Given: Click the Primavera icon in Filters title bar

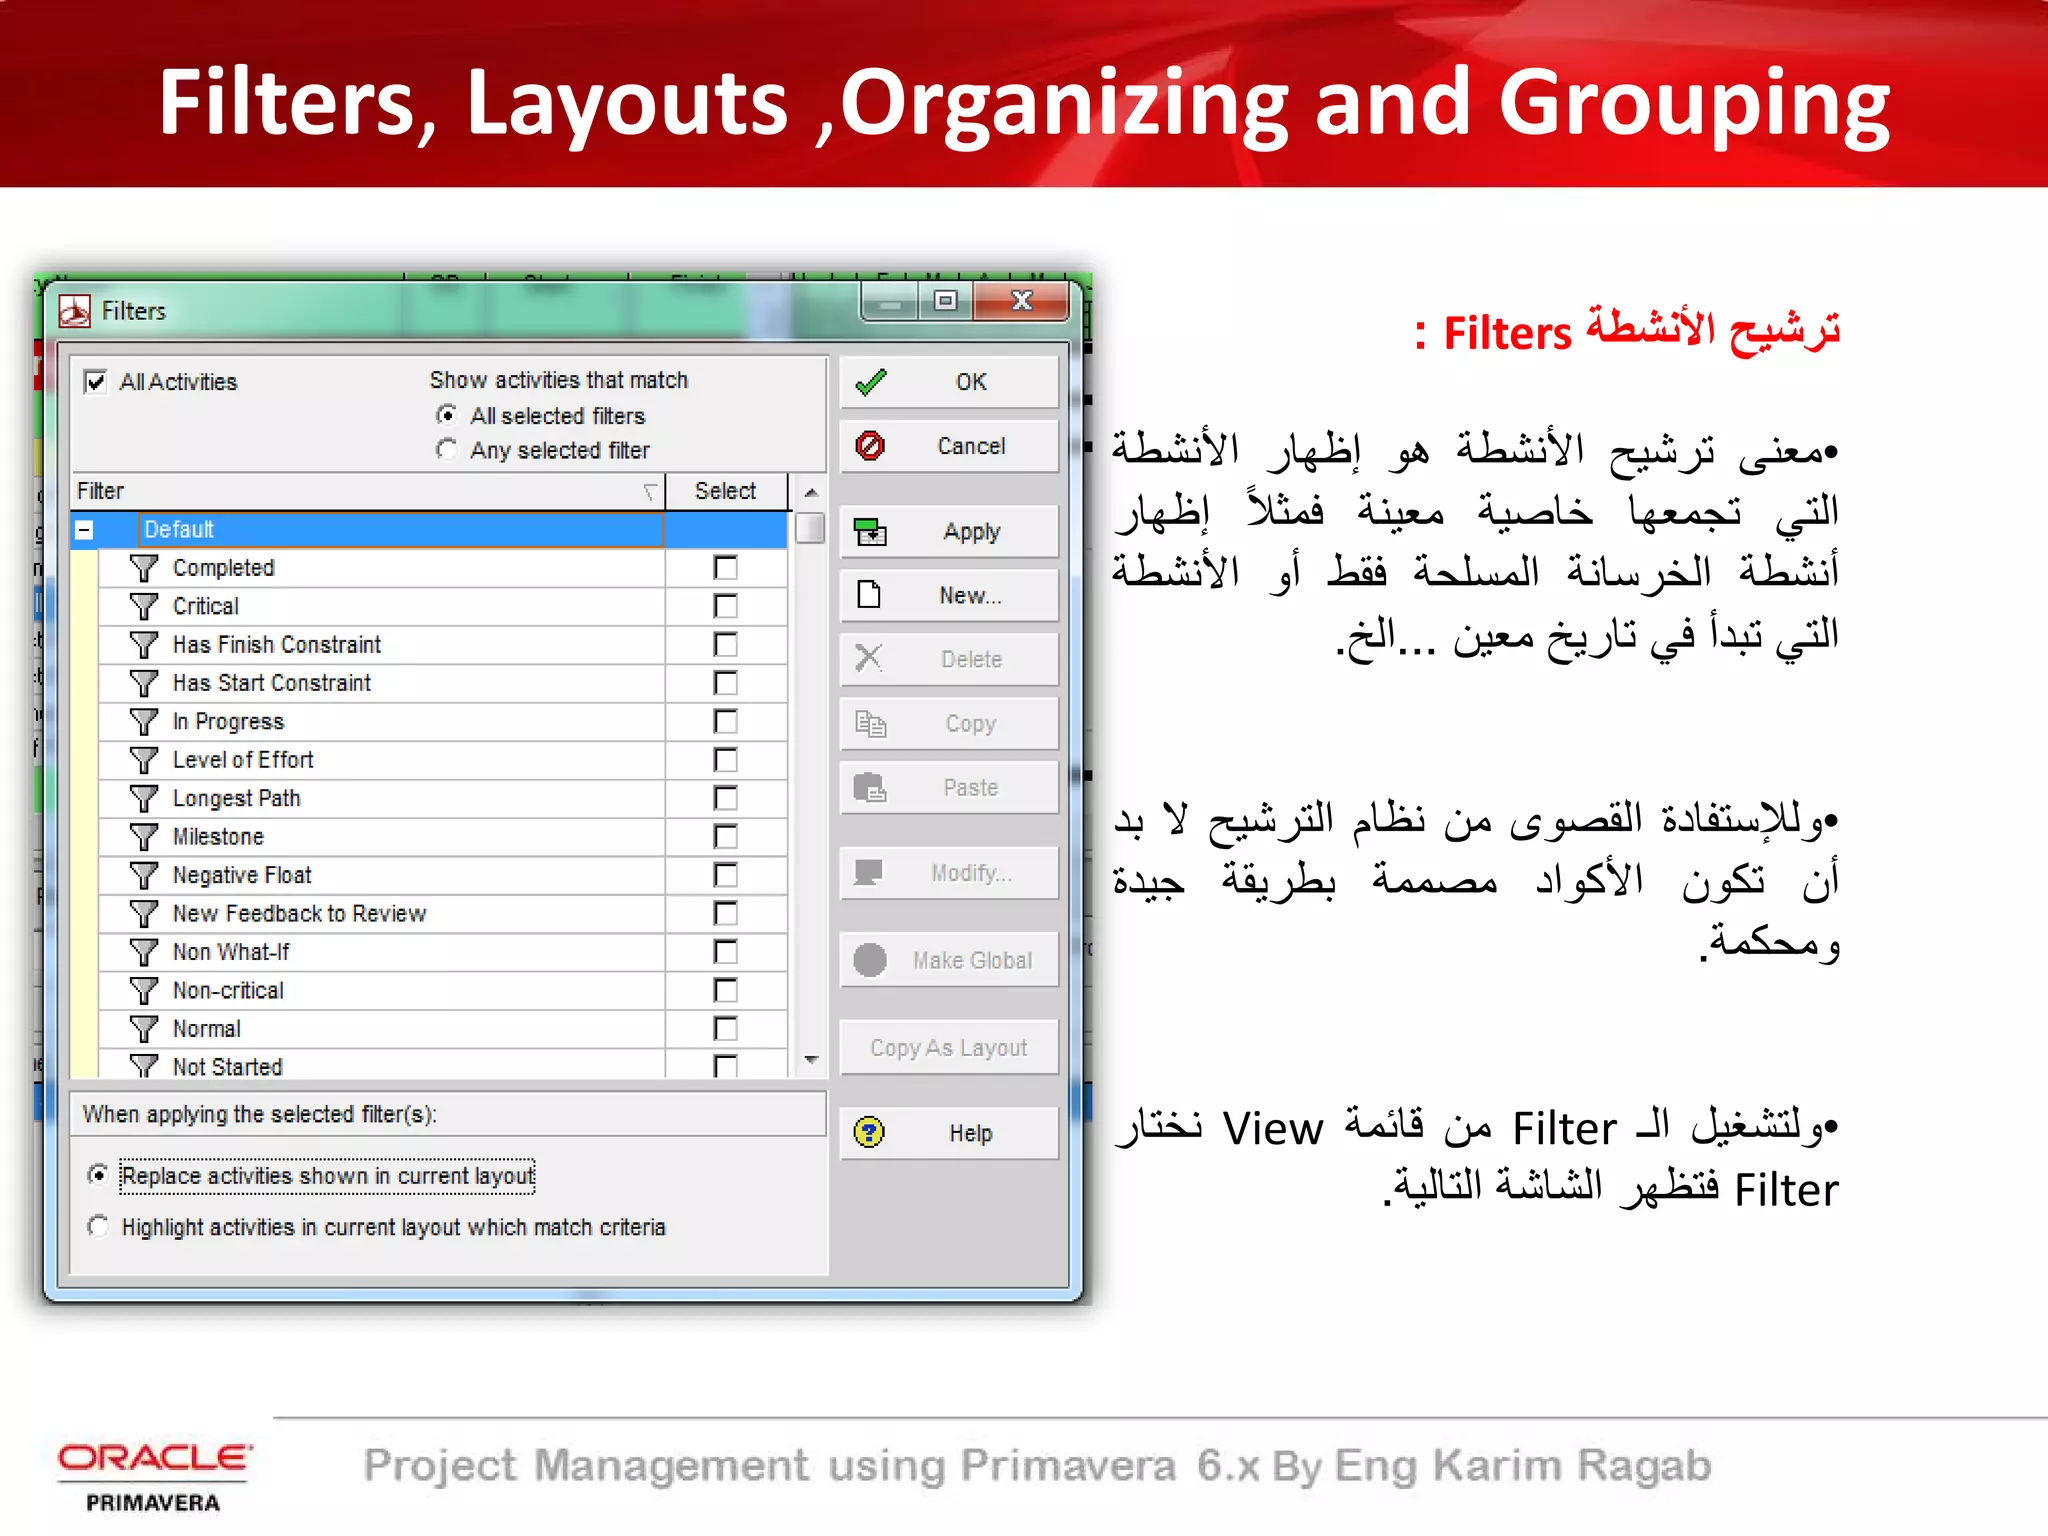Looking at the screenshot, I should 75,311.
